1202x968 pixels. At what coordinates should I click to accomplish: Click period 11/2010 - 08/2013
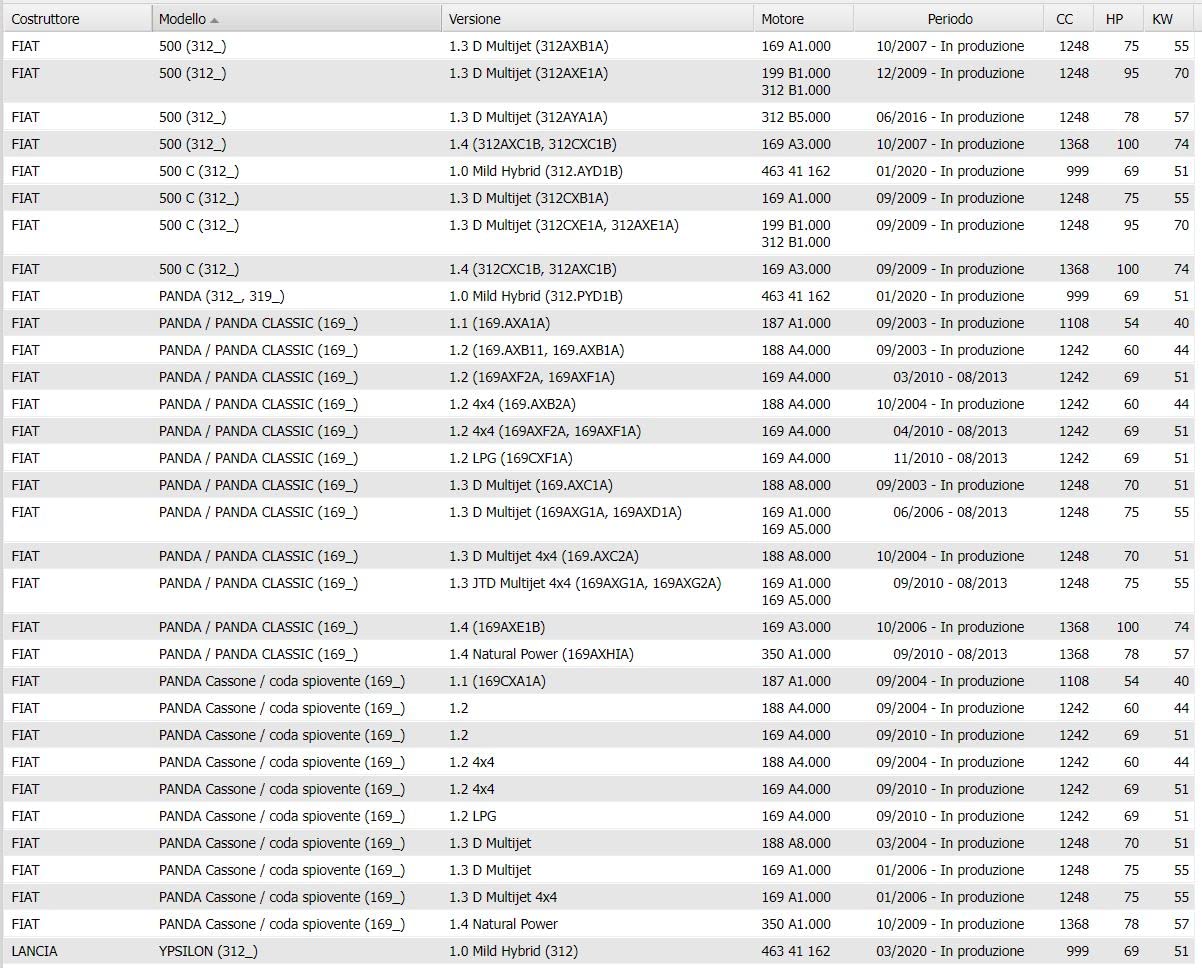point(950,458)
